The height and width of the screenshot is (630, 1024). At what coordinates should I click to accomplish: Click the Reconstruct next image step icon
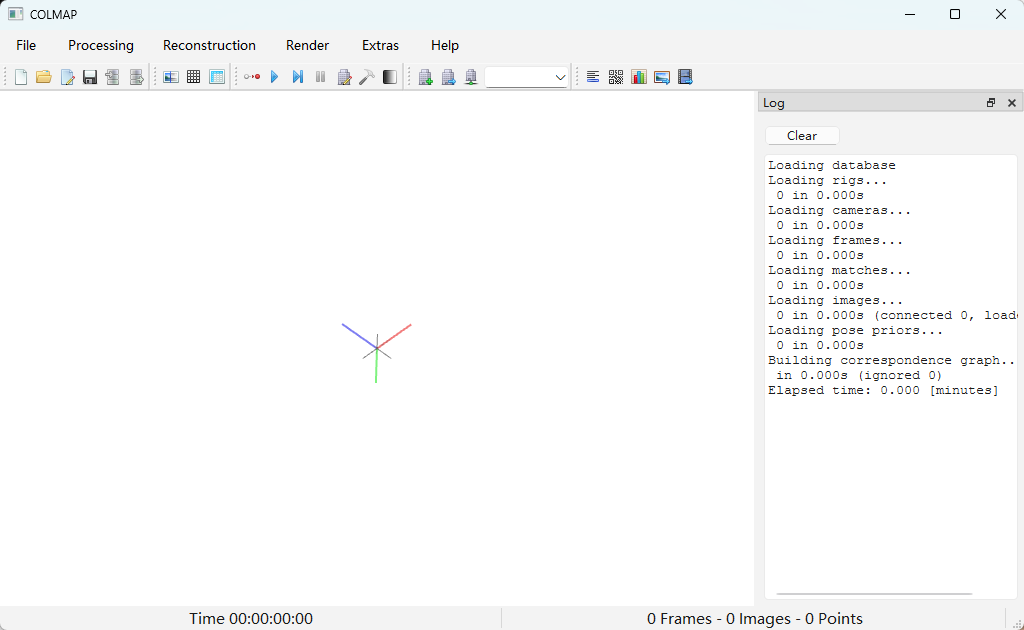pyautogui.click(x=298, y=77)
